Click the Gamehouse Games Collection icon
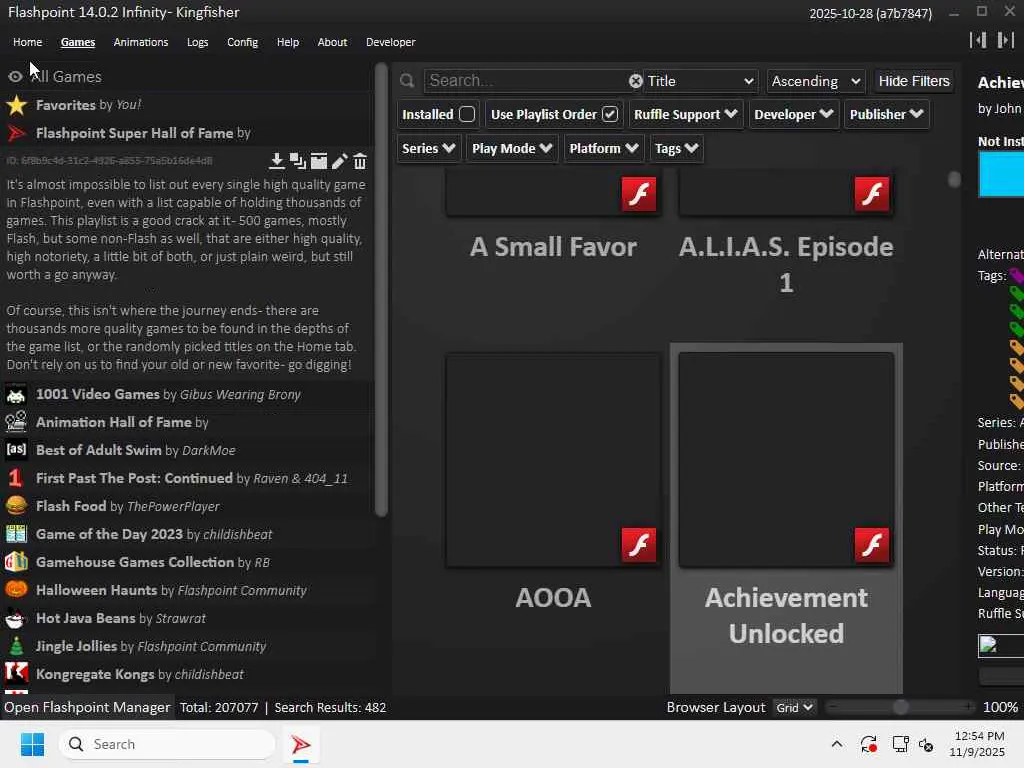The width and height of the screenshot is (1024, 768). click(16, 562)
